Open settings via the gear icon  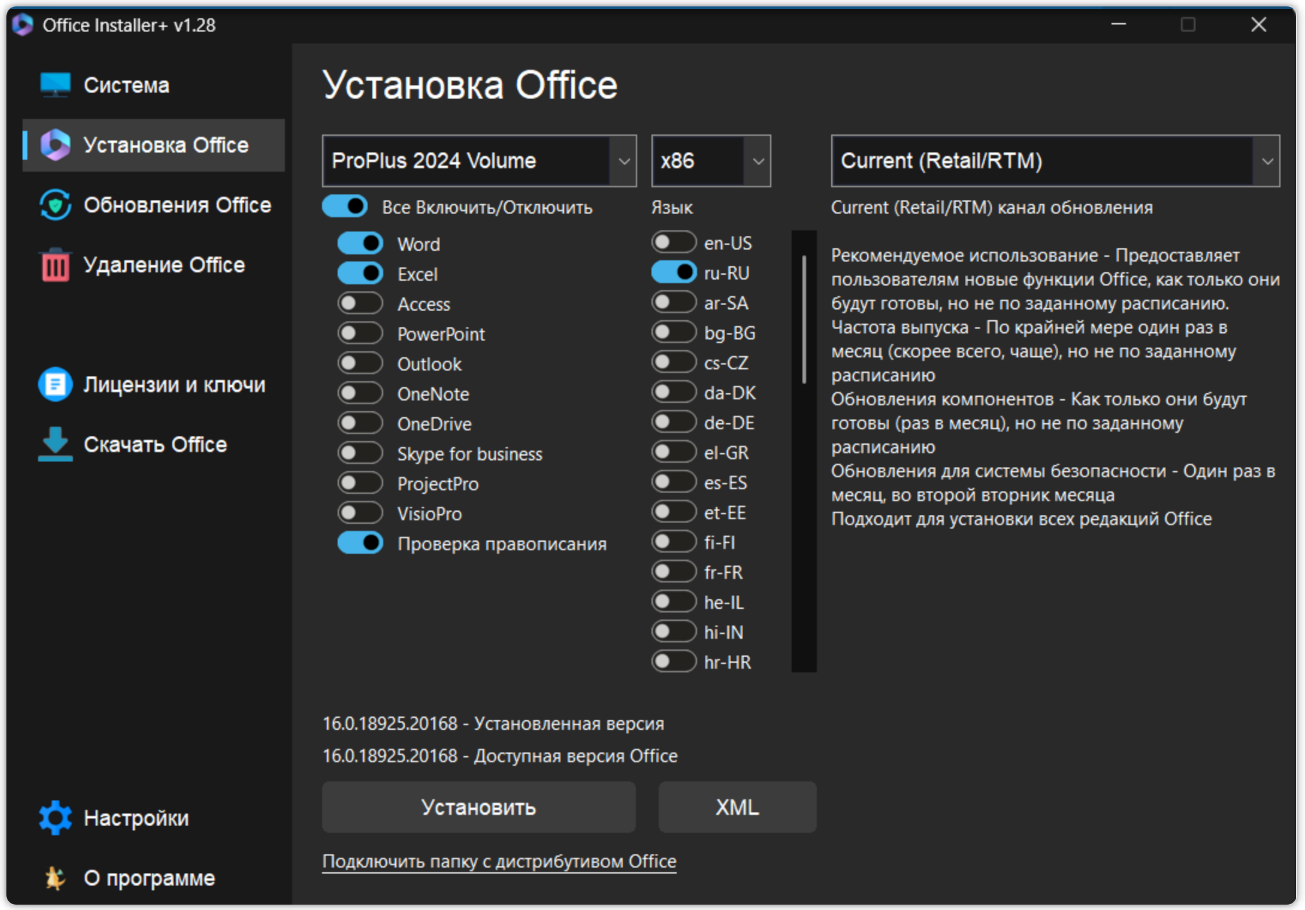(x=55, y=818)
